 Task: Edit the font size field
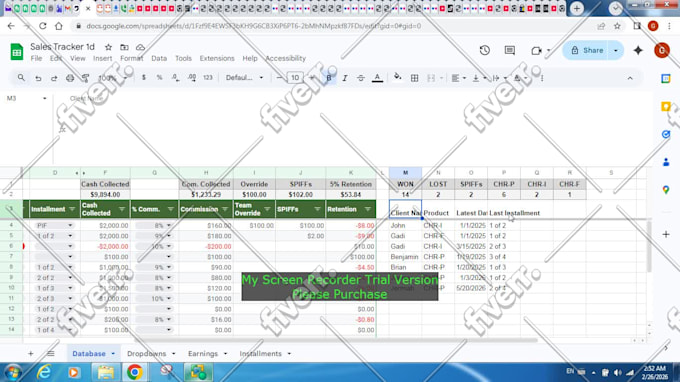(x=295, y=78)
